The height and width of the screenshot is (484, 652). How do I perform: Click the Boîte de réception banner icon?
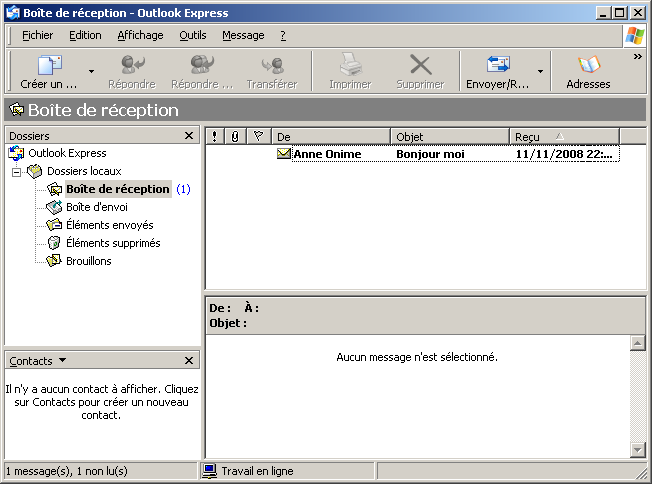tap(17, 110)
